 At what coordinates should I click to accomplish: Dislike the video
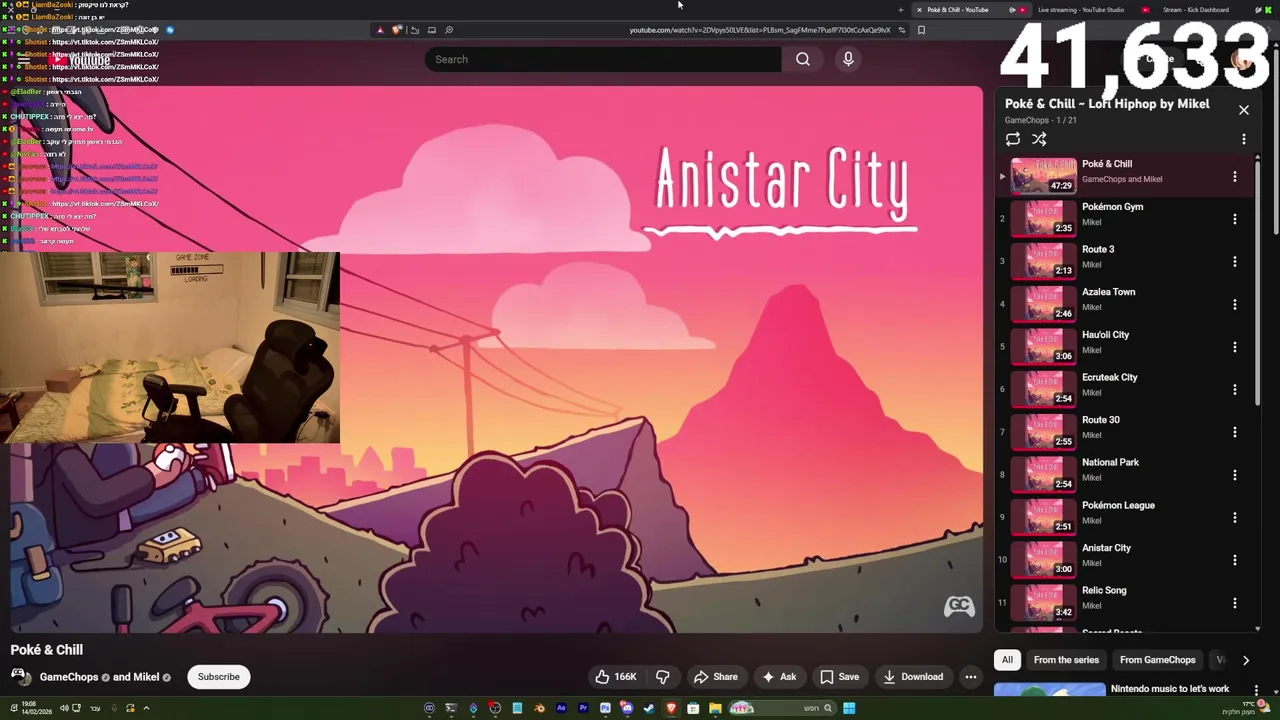[x=662, y=677]
